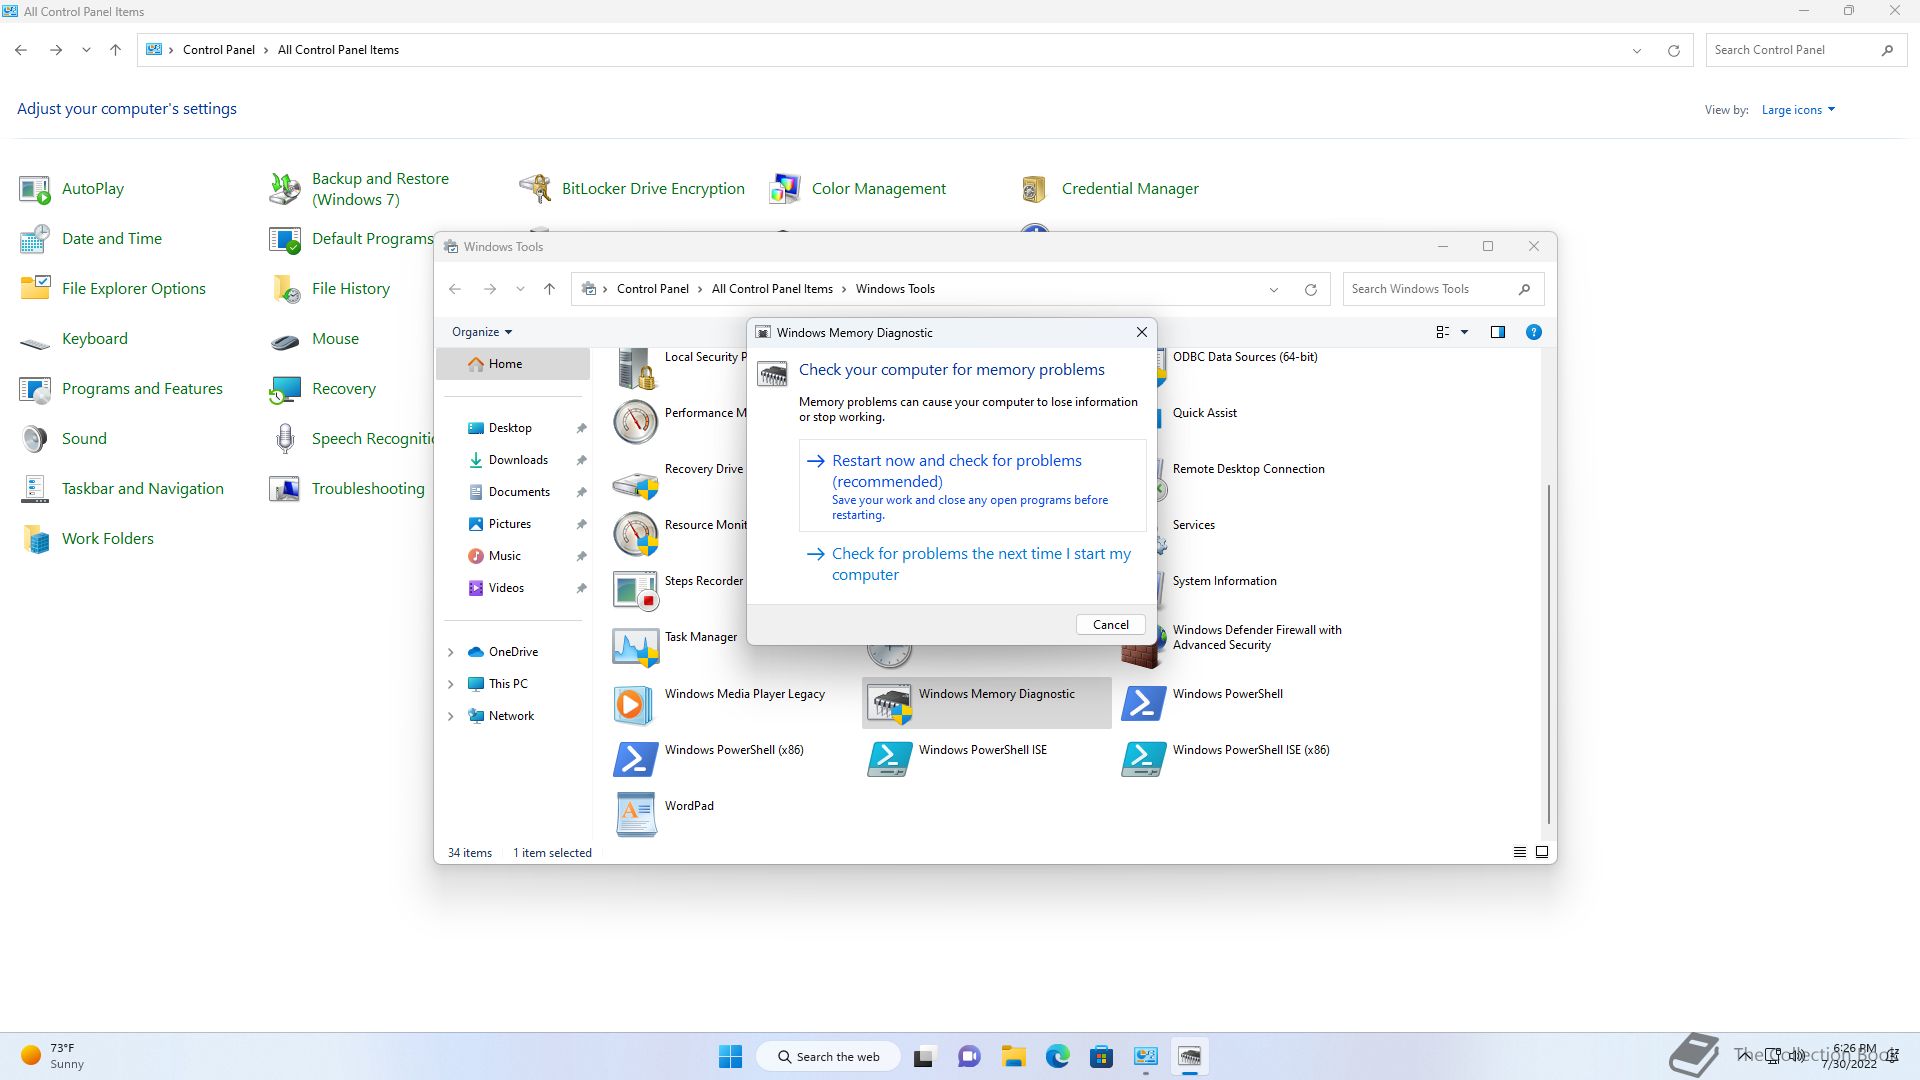Screen dimensions: 1920x1080
Task: Switch Windows Tools to details view
Action: pyautogui.click(x=1519, y=852)
